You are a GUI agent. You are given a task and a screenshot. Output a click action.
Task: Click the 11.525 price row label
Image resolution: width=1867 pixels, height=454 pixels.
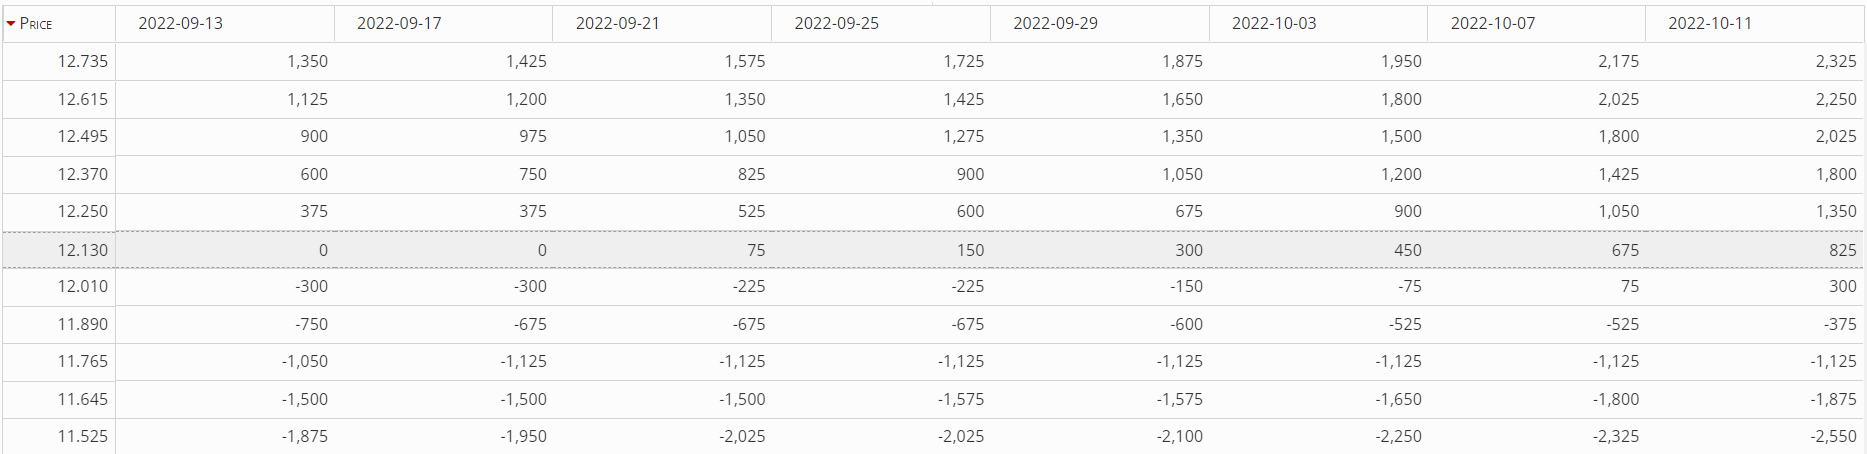click(x=82, y=437)
